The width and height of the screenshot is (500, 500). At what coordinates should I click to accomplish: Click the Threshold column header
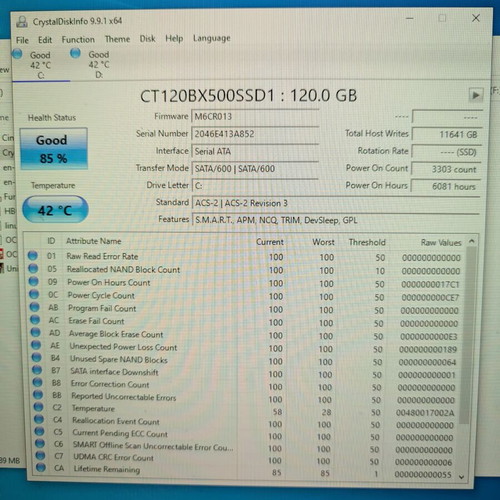[x=367, y=242]
